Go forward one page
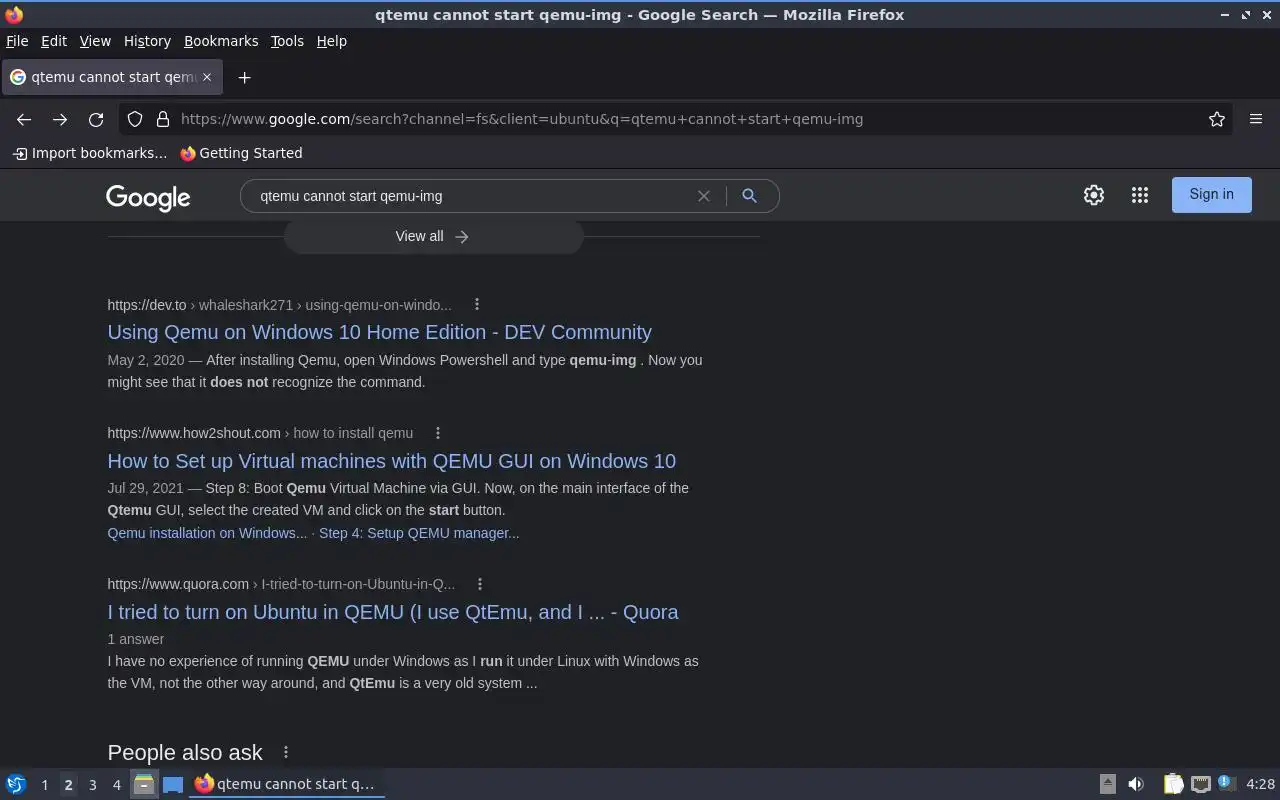1280x800 pixels. [x=60, y=119]
